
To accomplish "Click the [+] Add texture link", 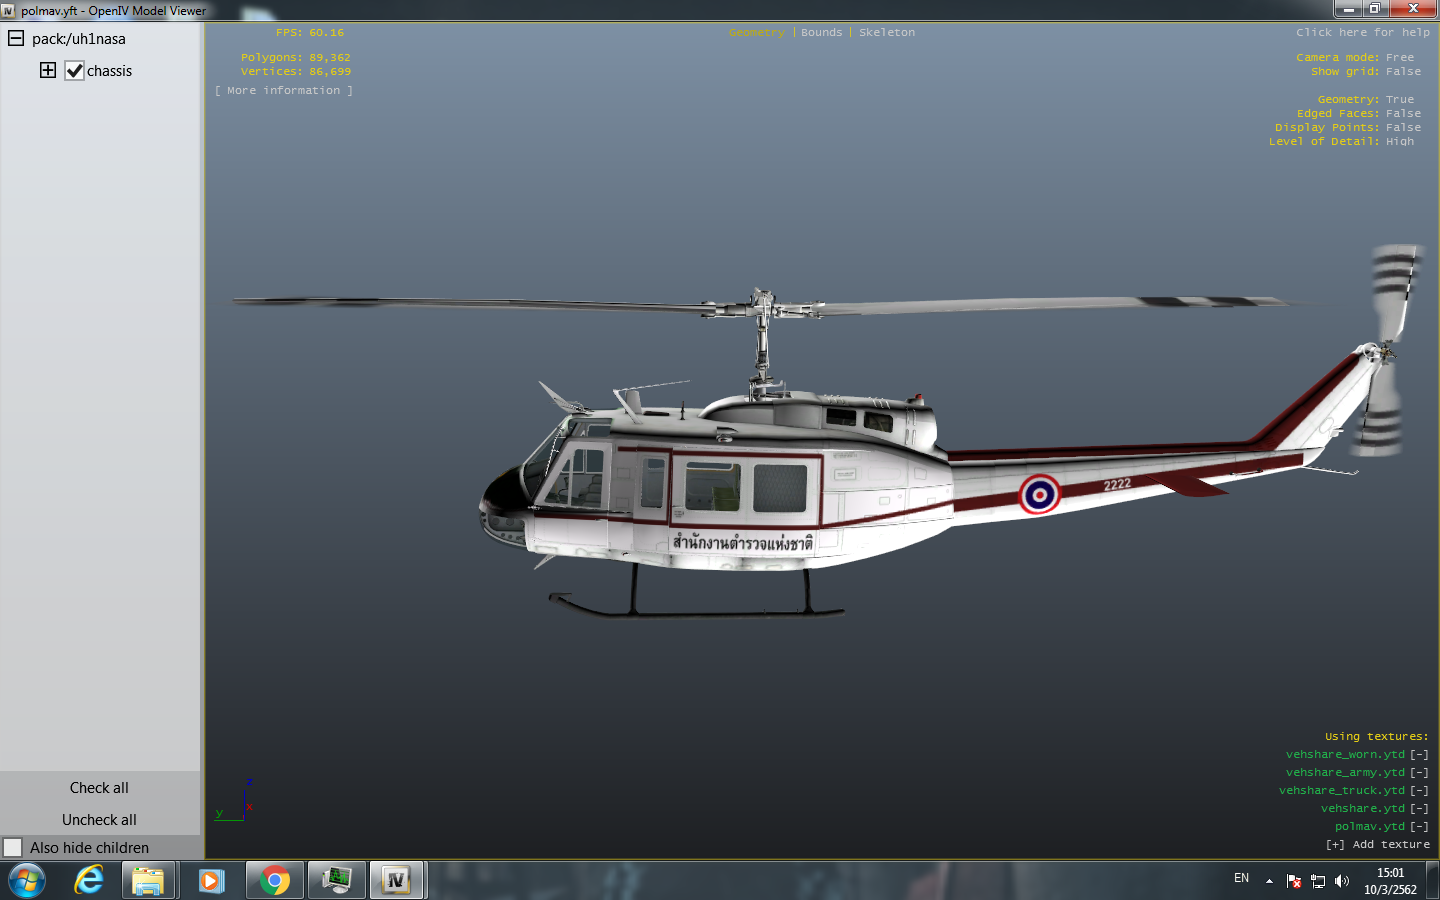I will pos(1378,845).
